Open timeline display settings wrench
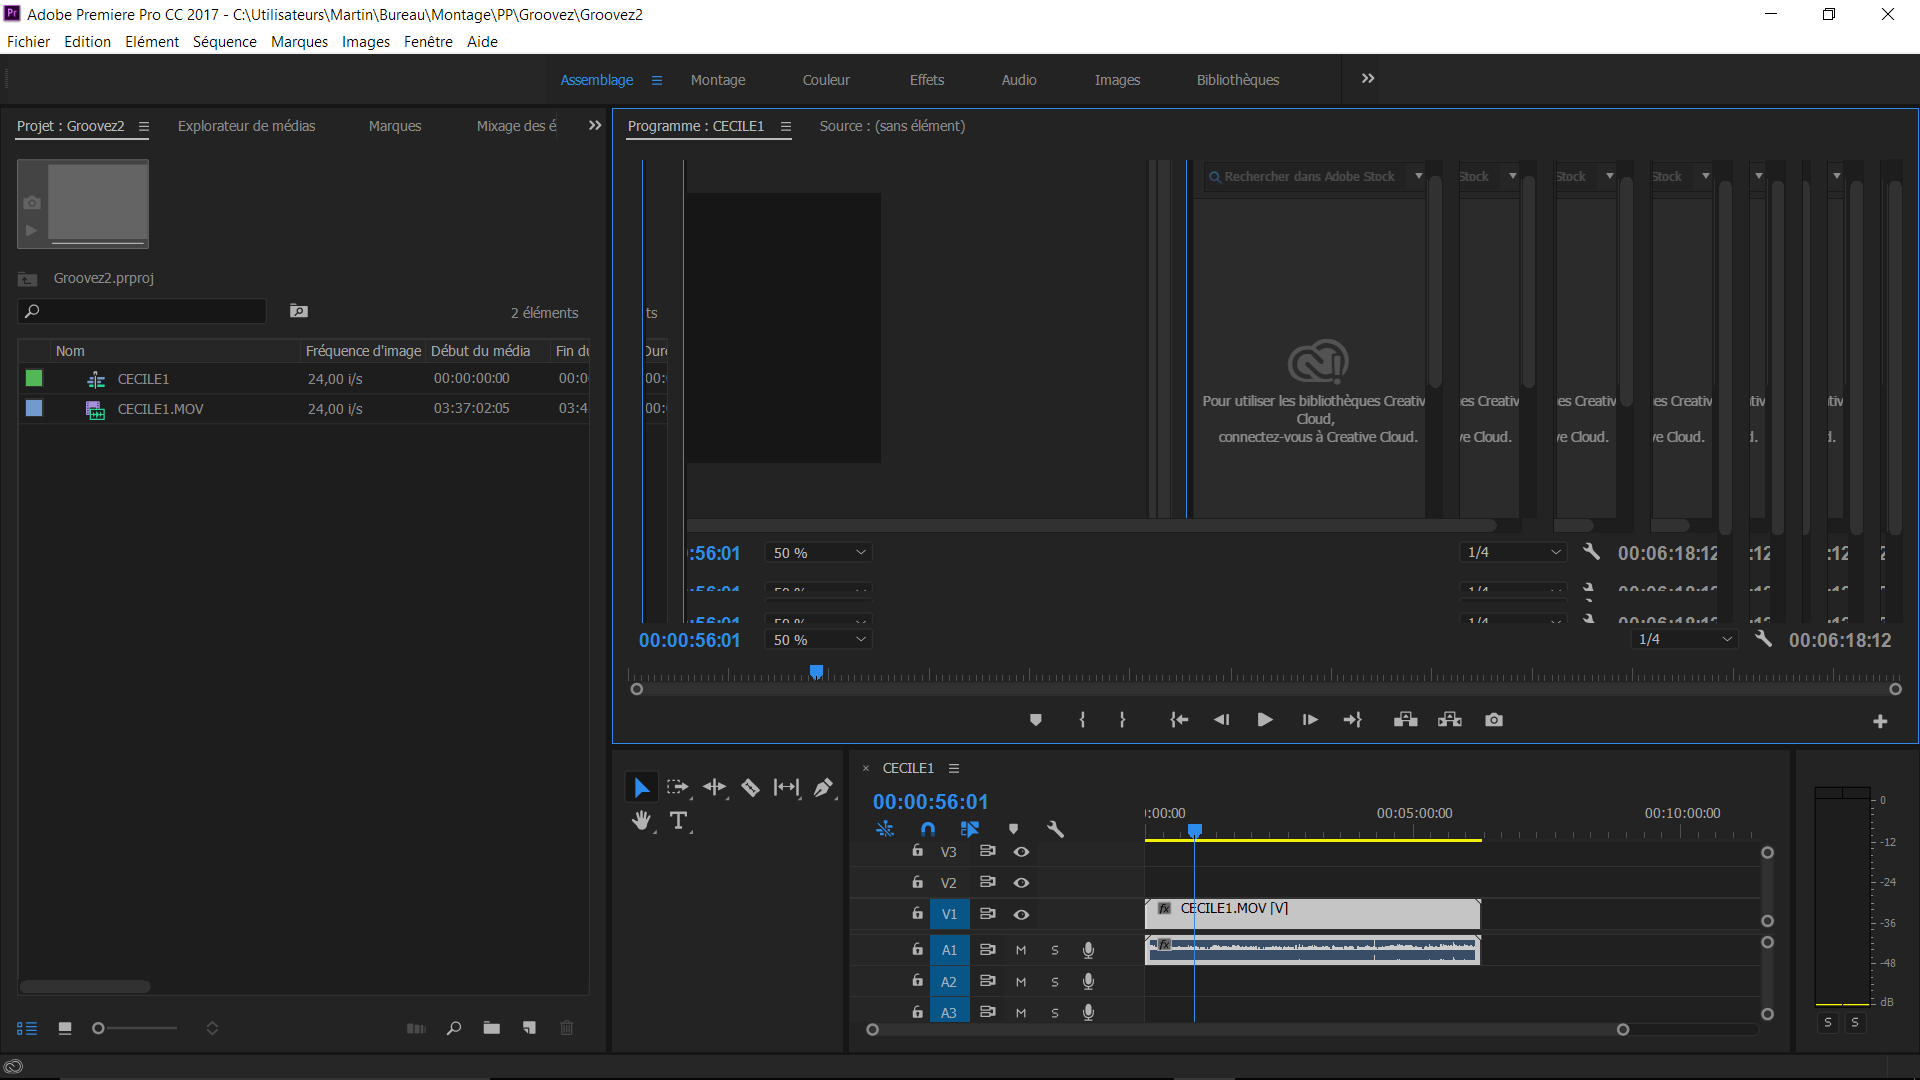Image resolution: width=1920 pixels, height=1080 pixels. pos(1056,829)
